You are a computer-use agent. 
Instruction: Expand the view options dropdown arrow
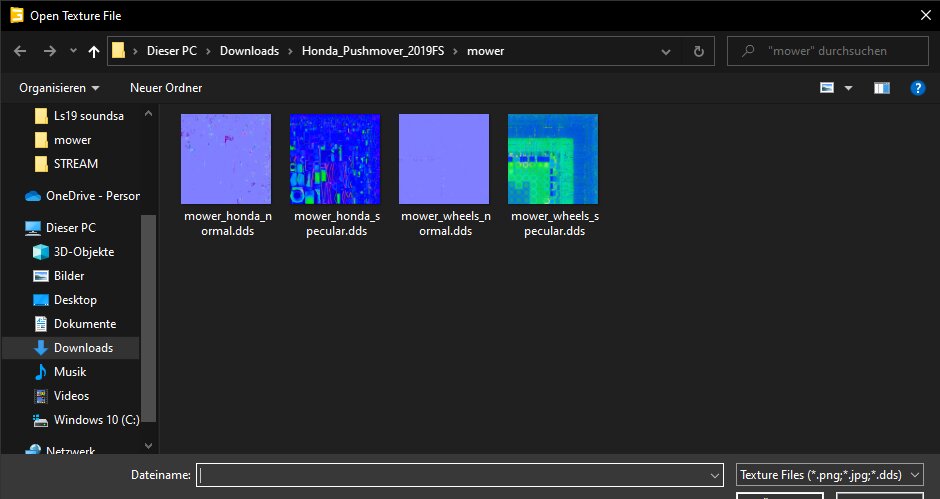(x=849, y=88)
